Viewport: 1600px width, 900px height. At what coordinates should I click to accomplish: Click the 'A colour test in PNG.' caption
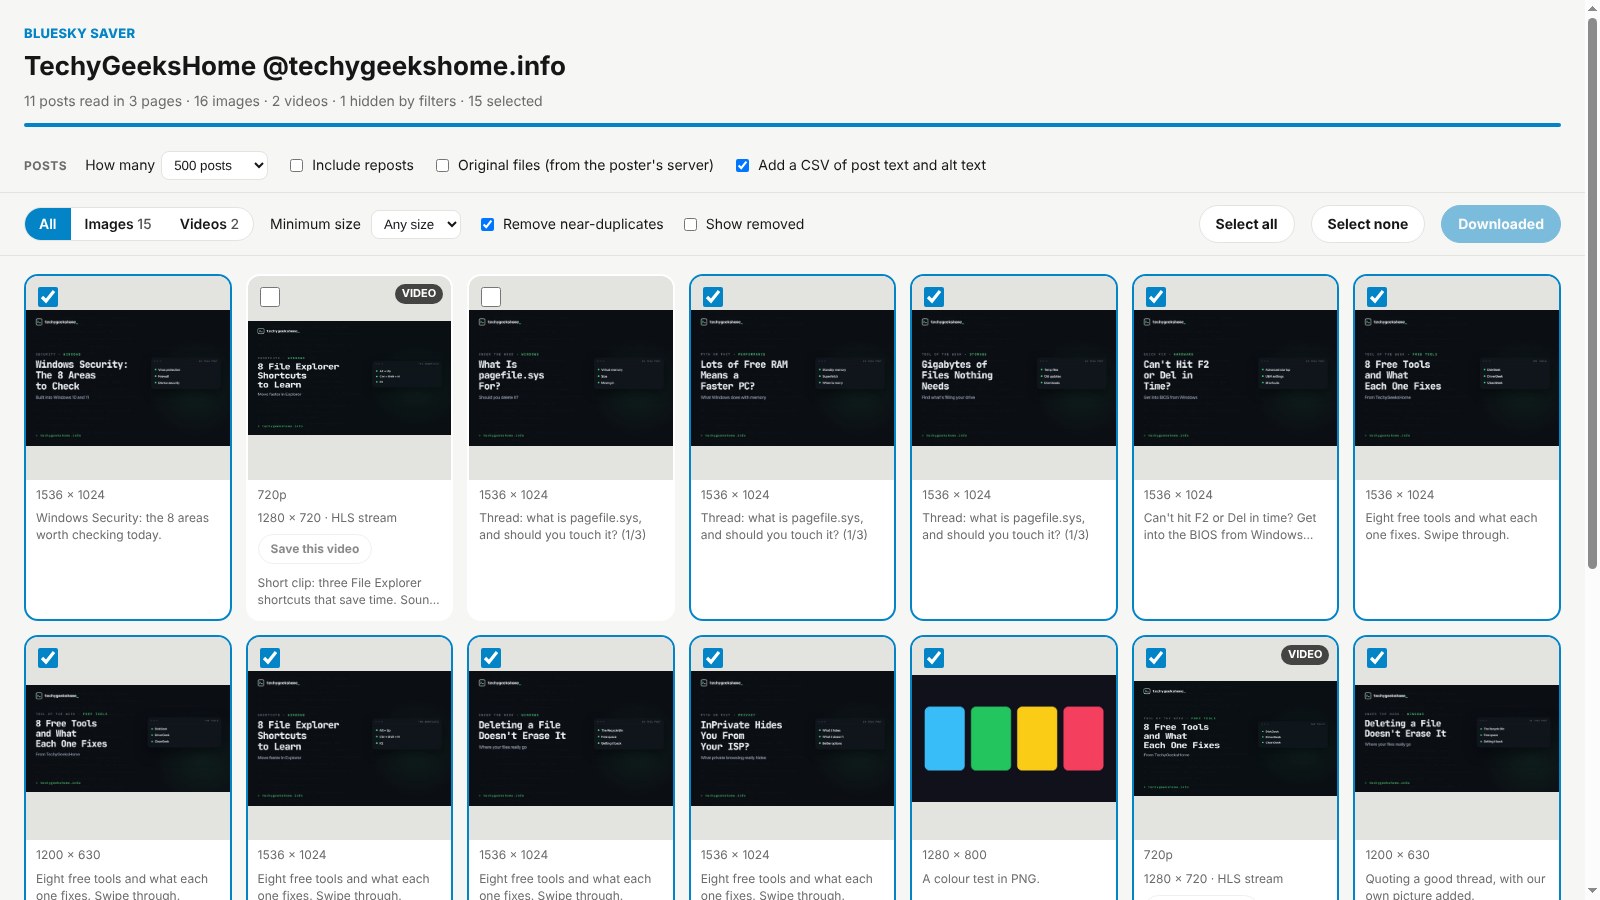coord(981,879)
